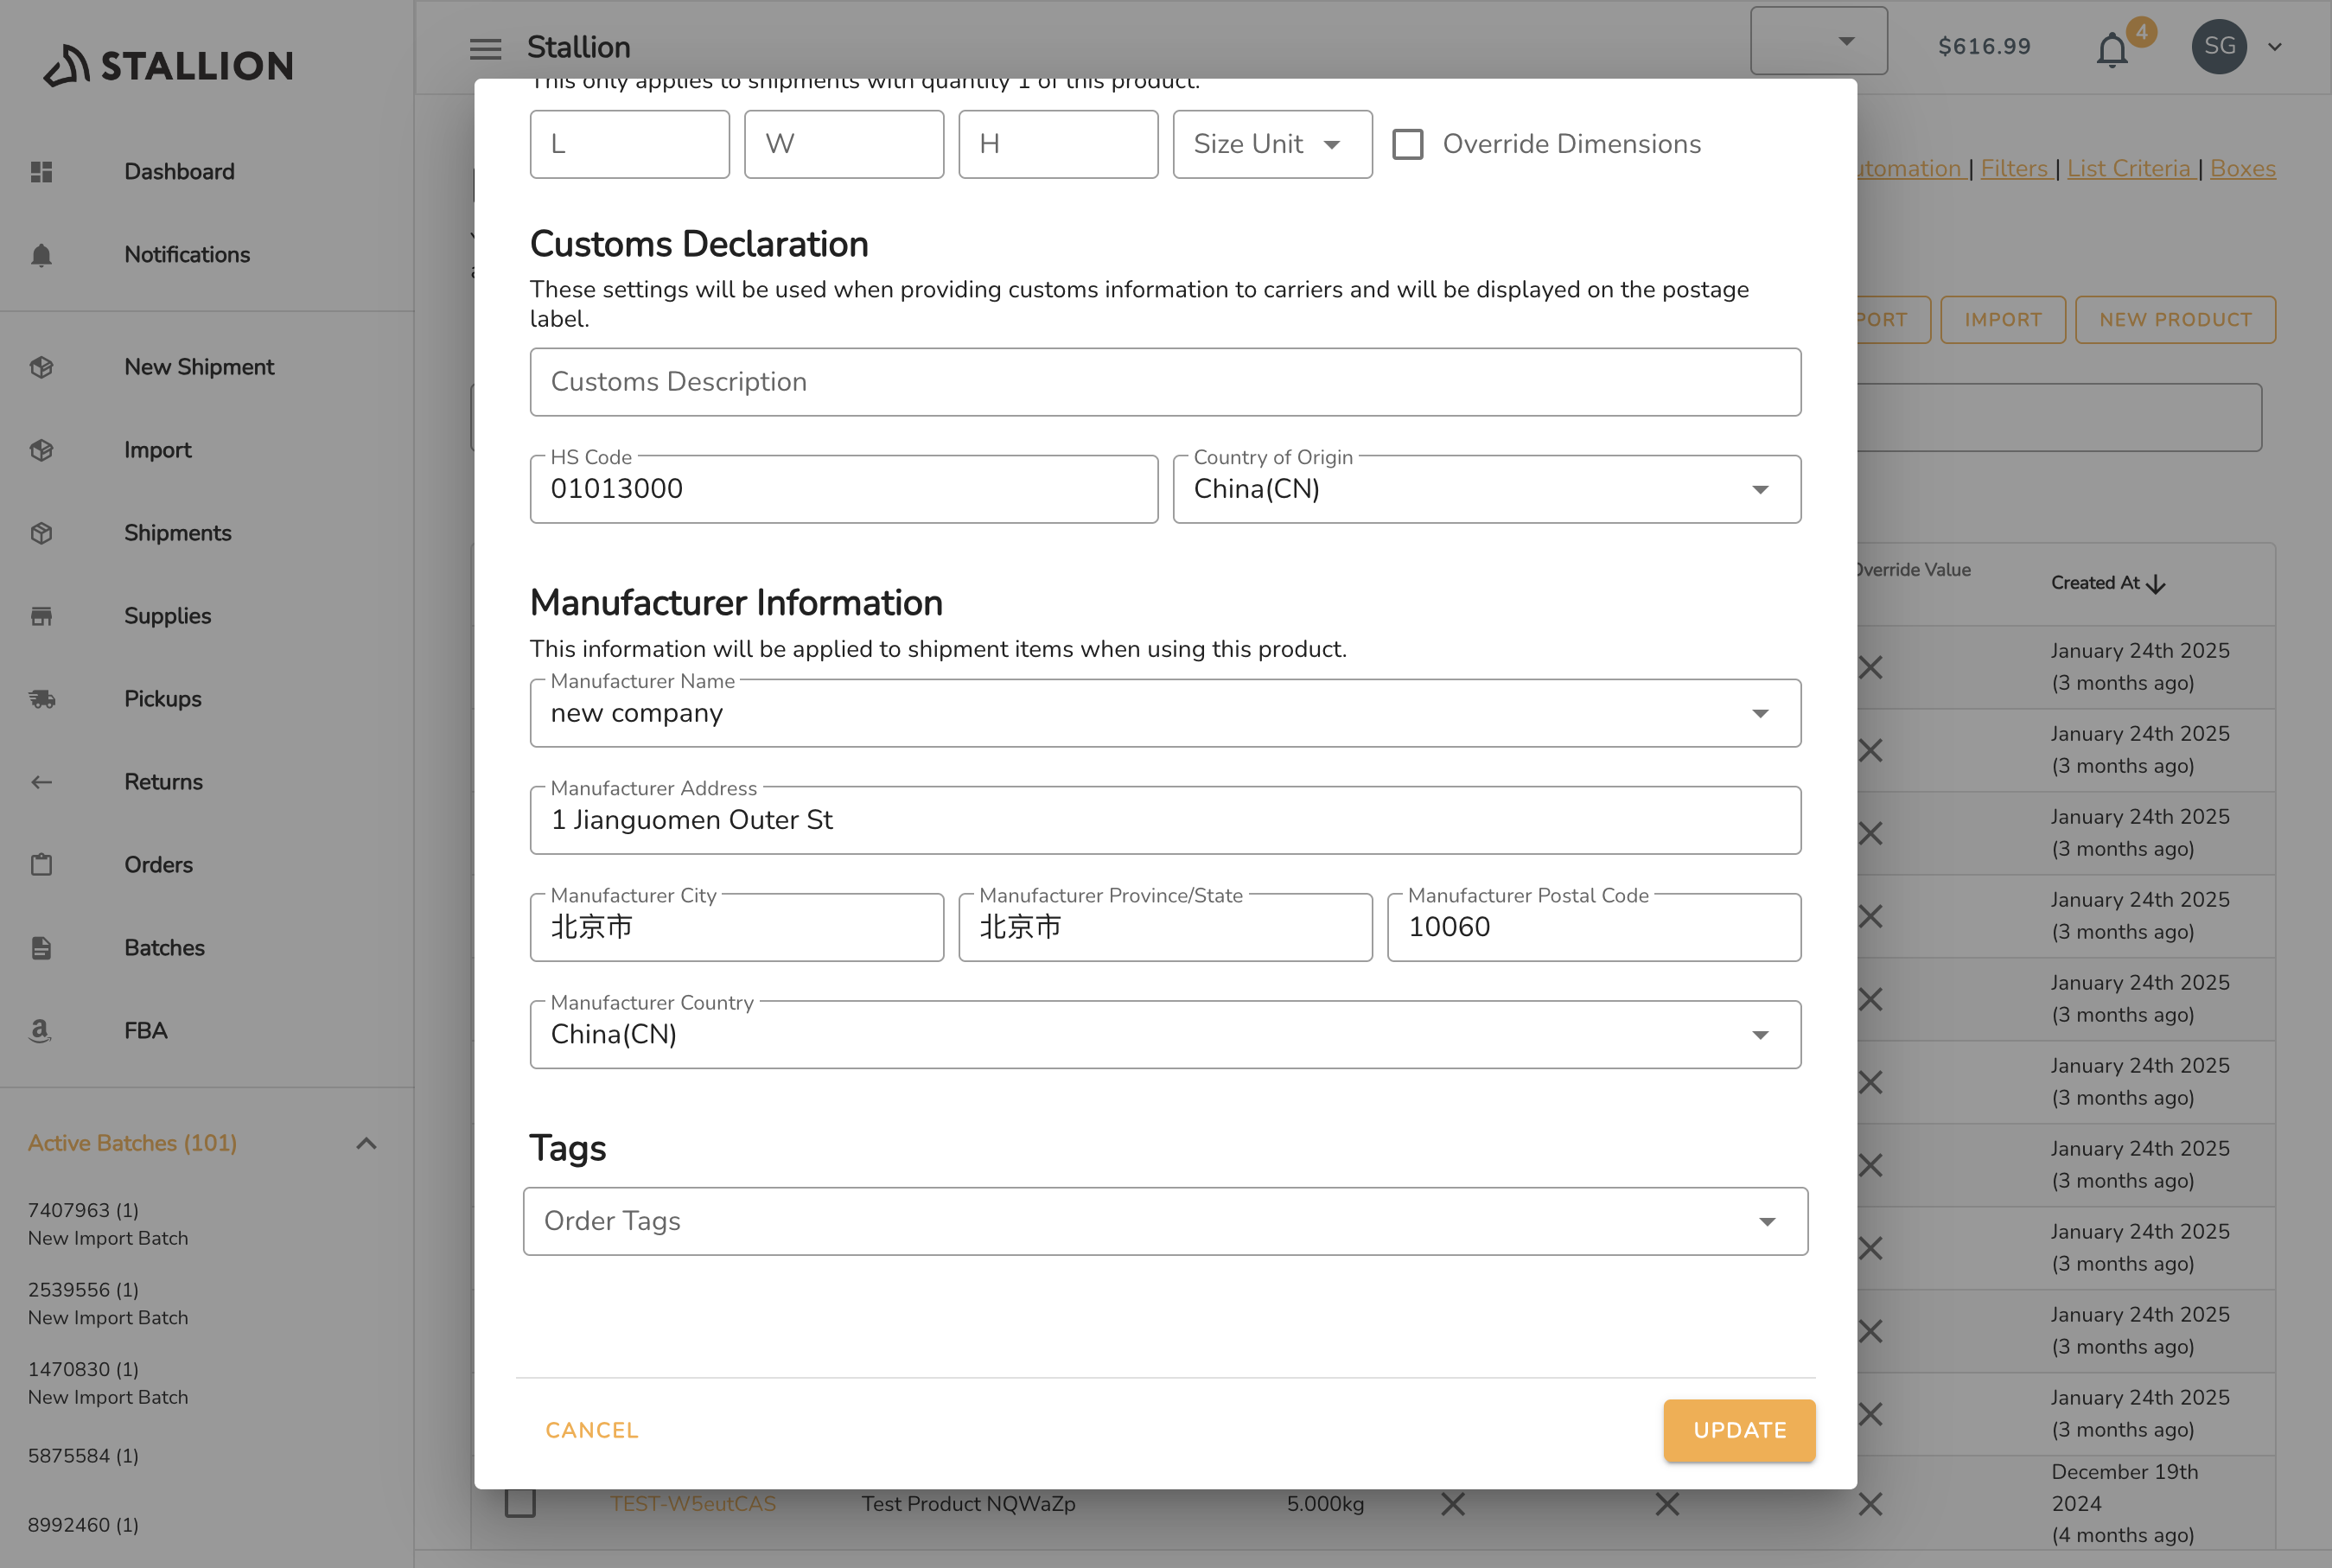Click the Notifications bell sidebar icon

[x=41, y=255]
